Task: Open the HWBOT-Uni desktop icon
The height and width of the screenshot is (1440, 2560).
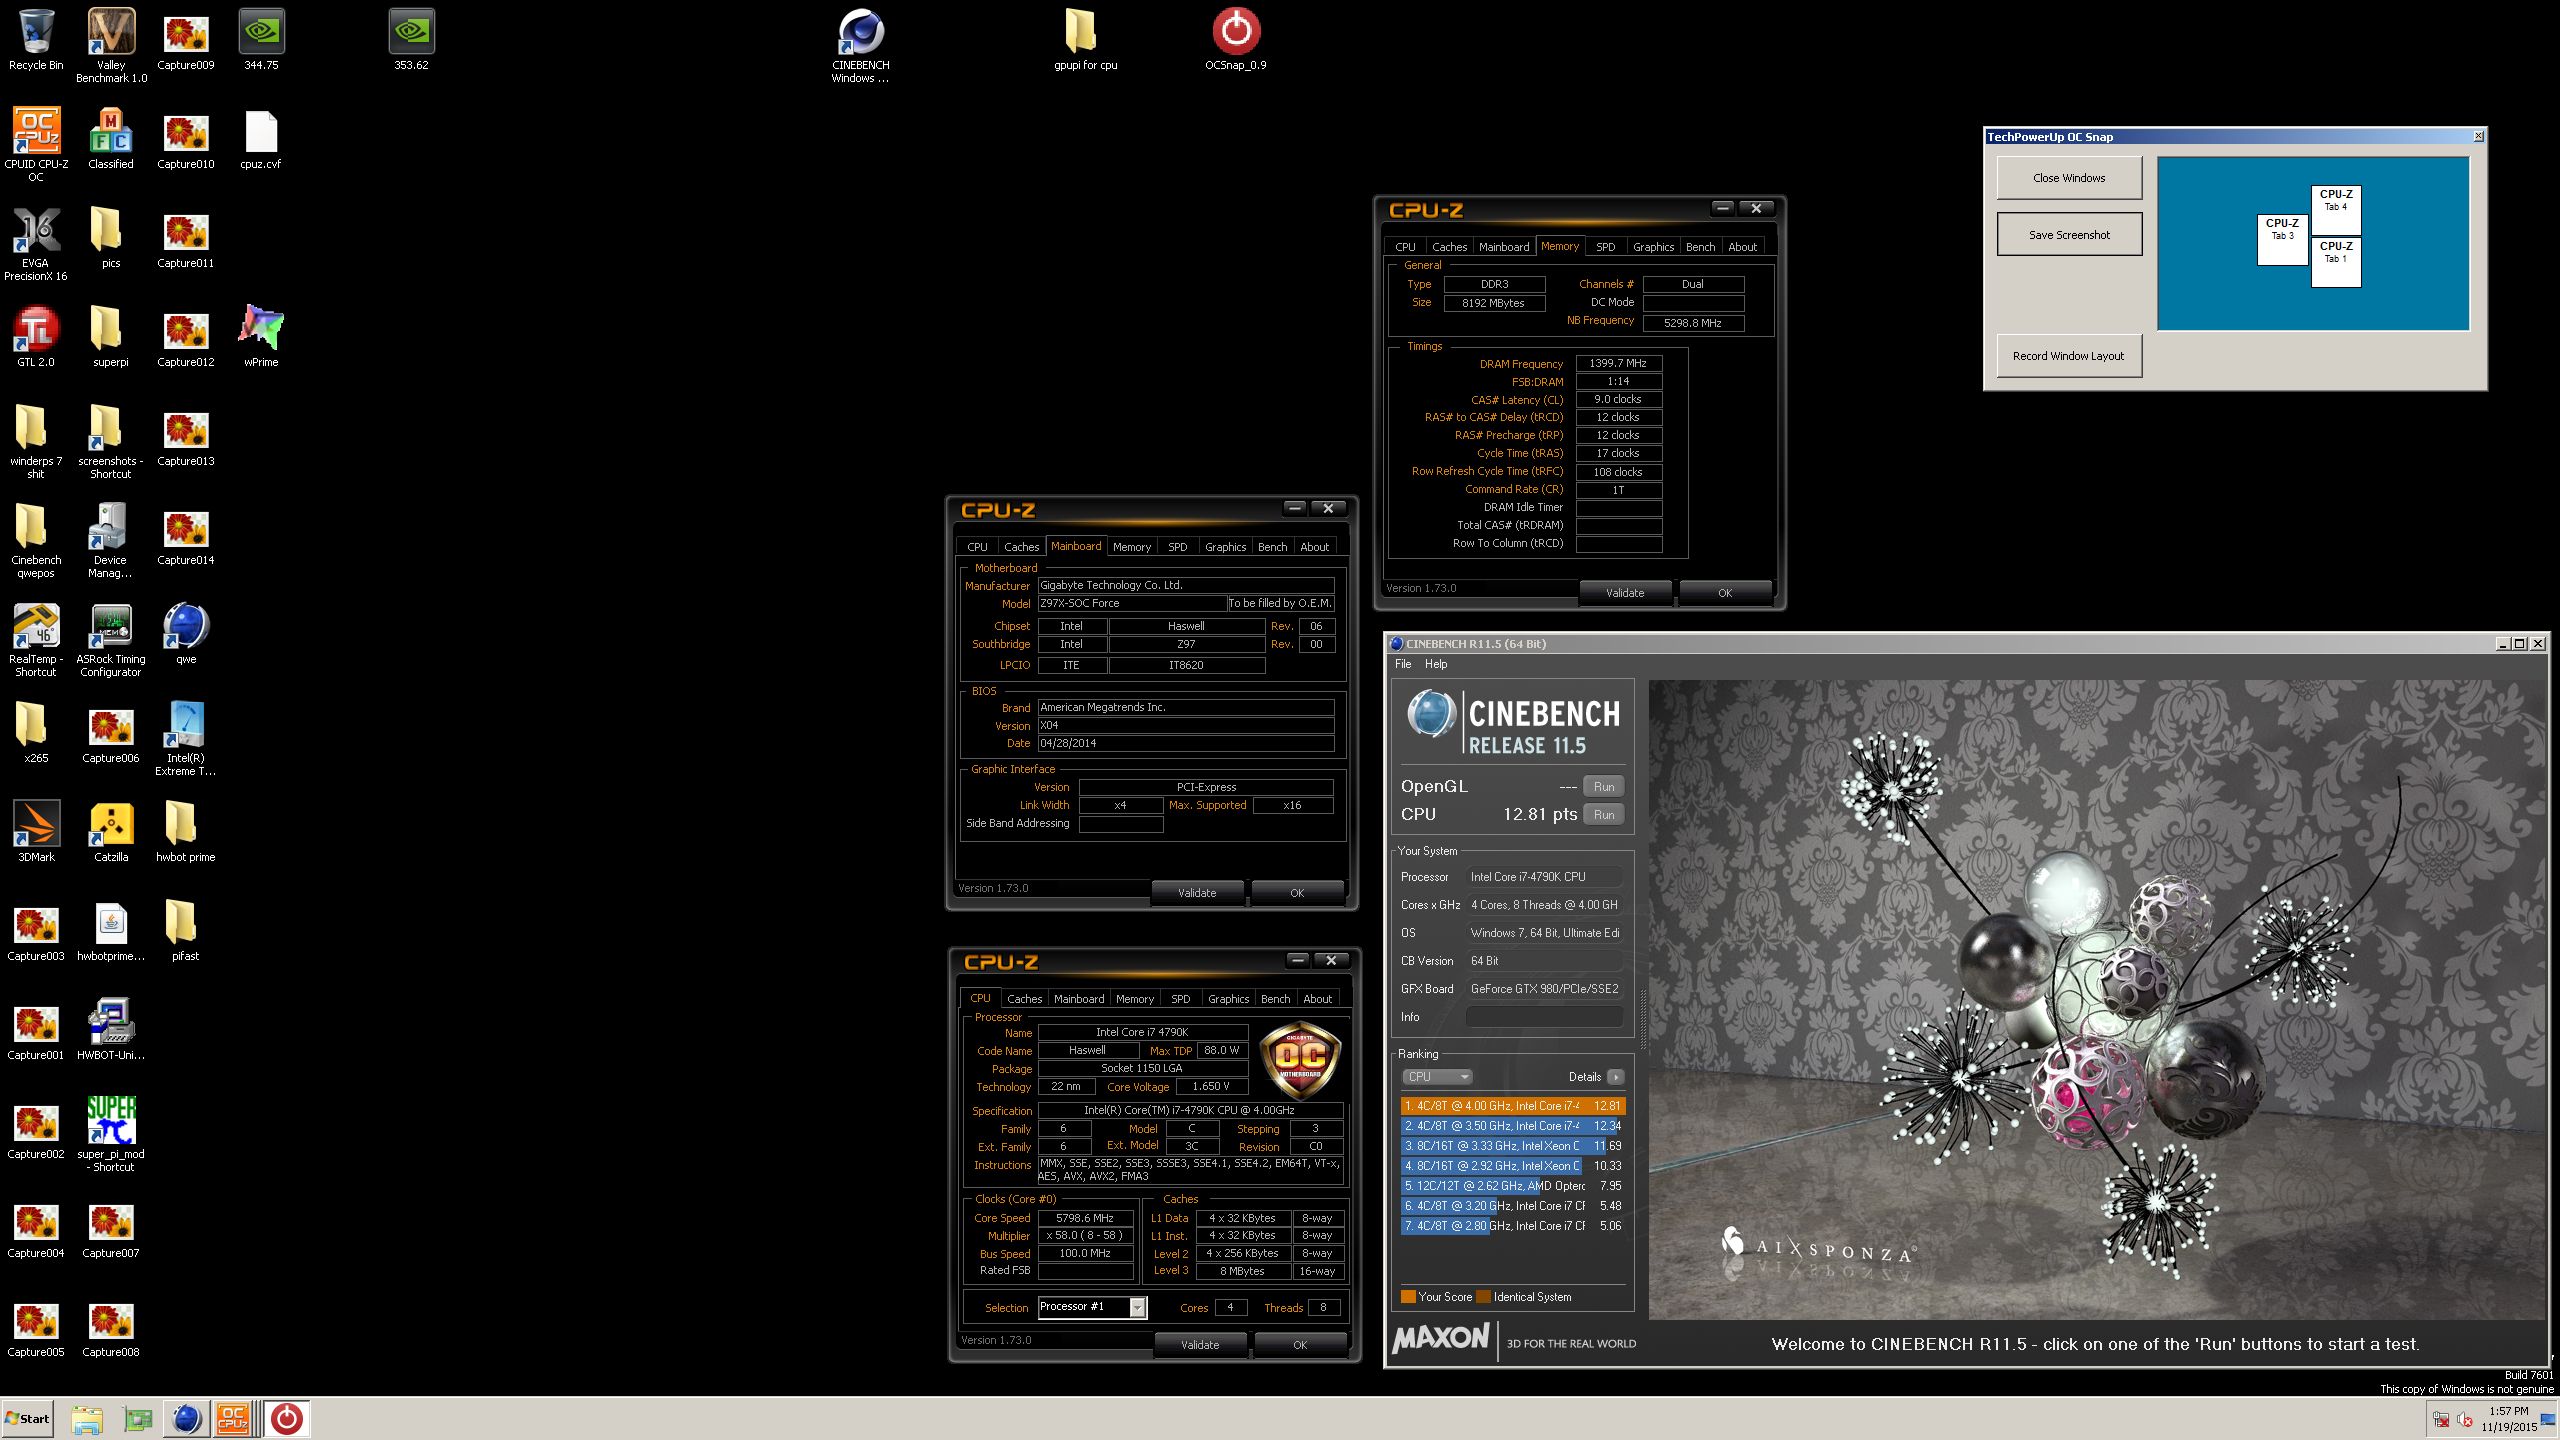Action: tap(111, 1030)
